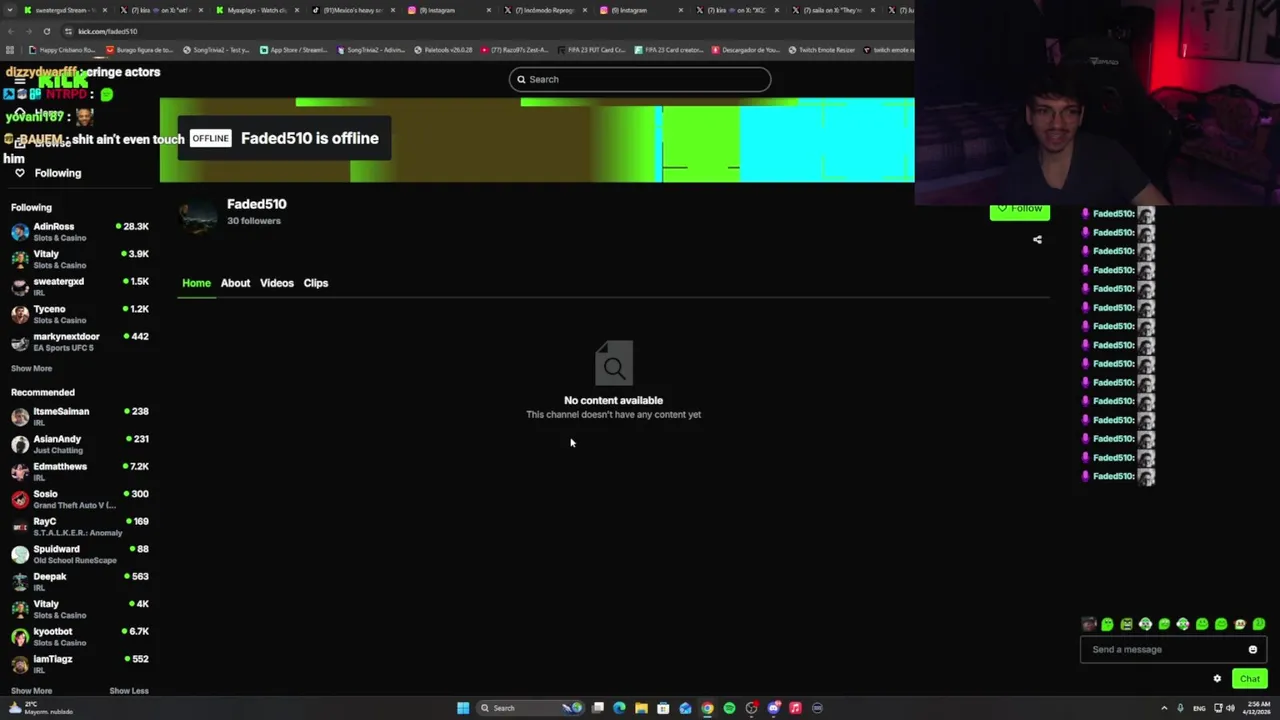
Task: Open the Following heart link in sidebar
Action: 46,173
